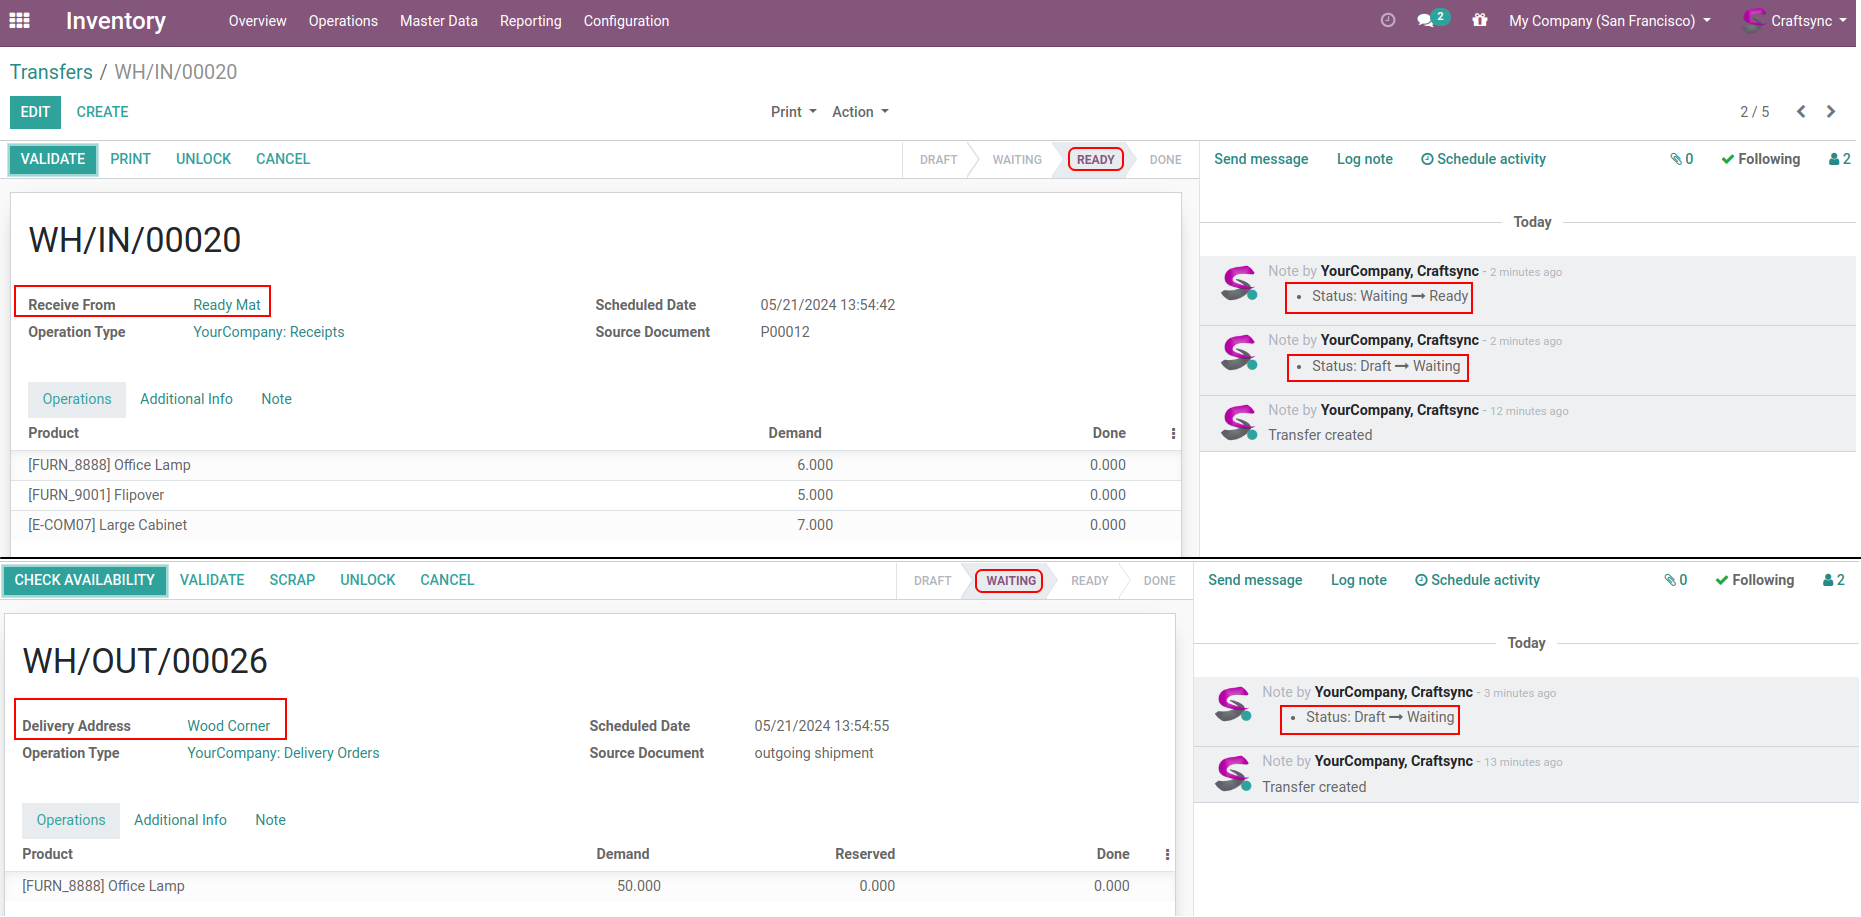Click the gift icon in top bar
Screen dimensions: 1861x917
[1479, 20]
